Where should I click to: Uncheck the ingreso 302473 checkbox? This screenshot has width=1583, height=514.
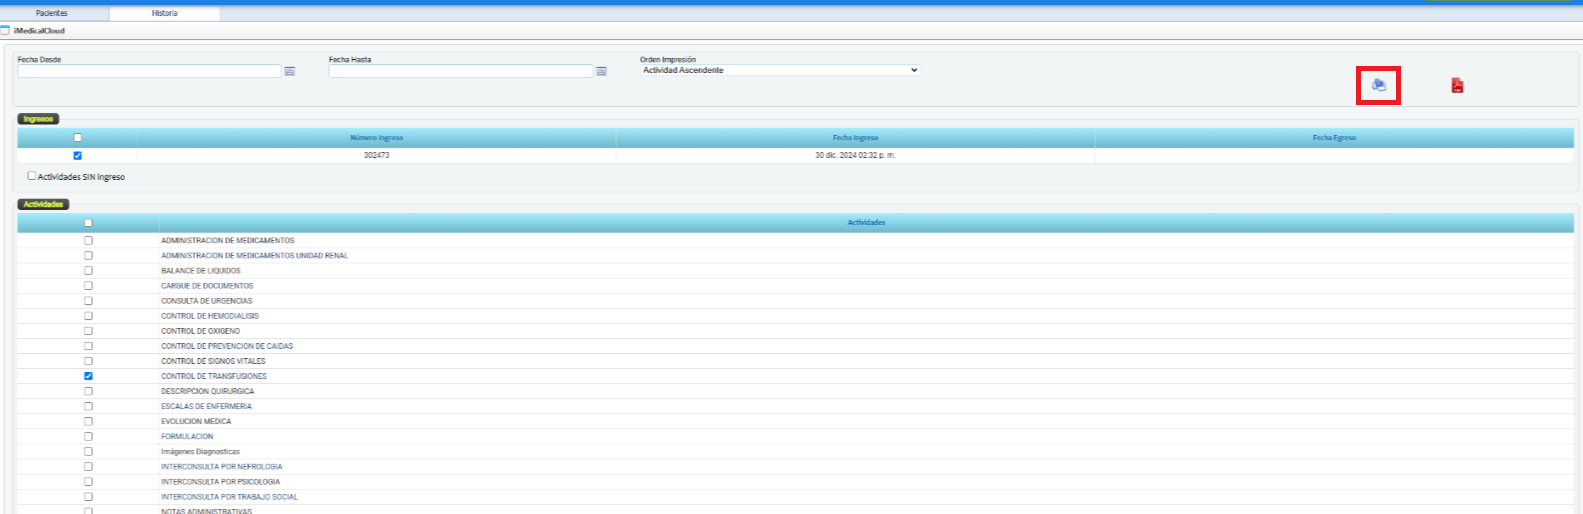[78, 156]
